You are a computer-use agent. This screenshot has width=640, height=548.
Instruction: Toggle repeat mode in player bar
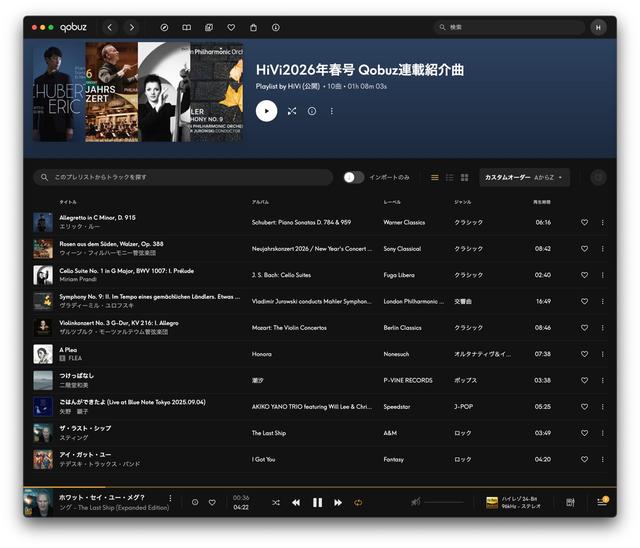pos(358,502)
